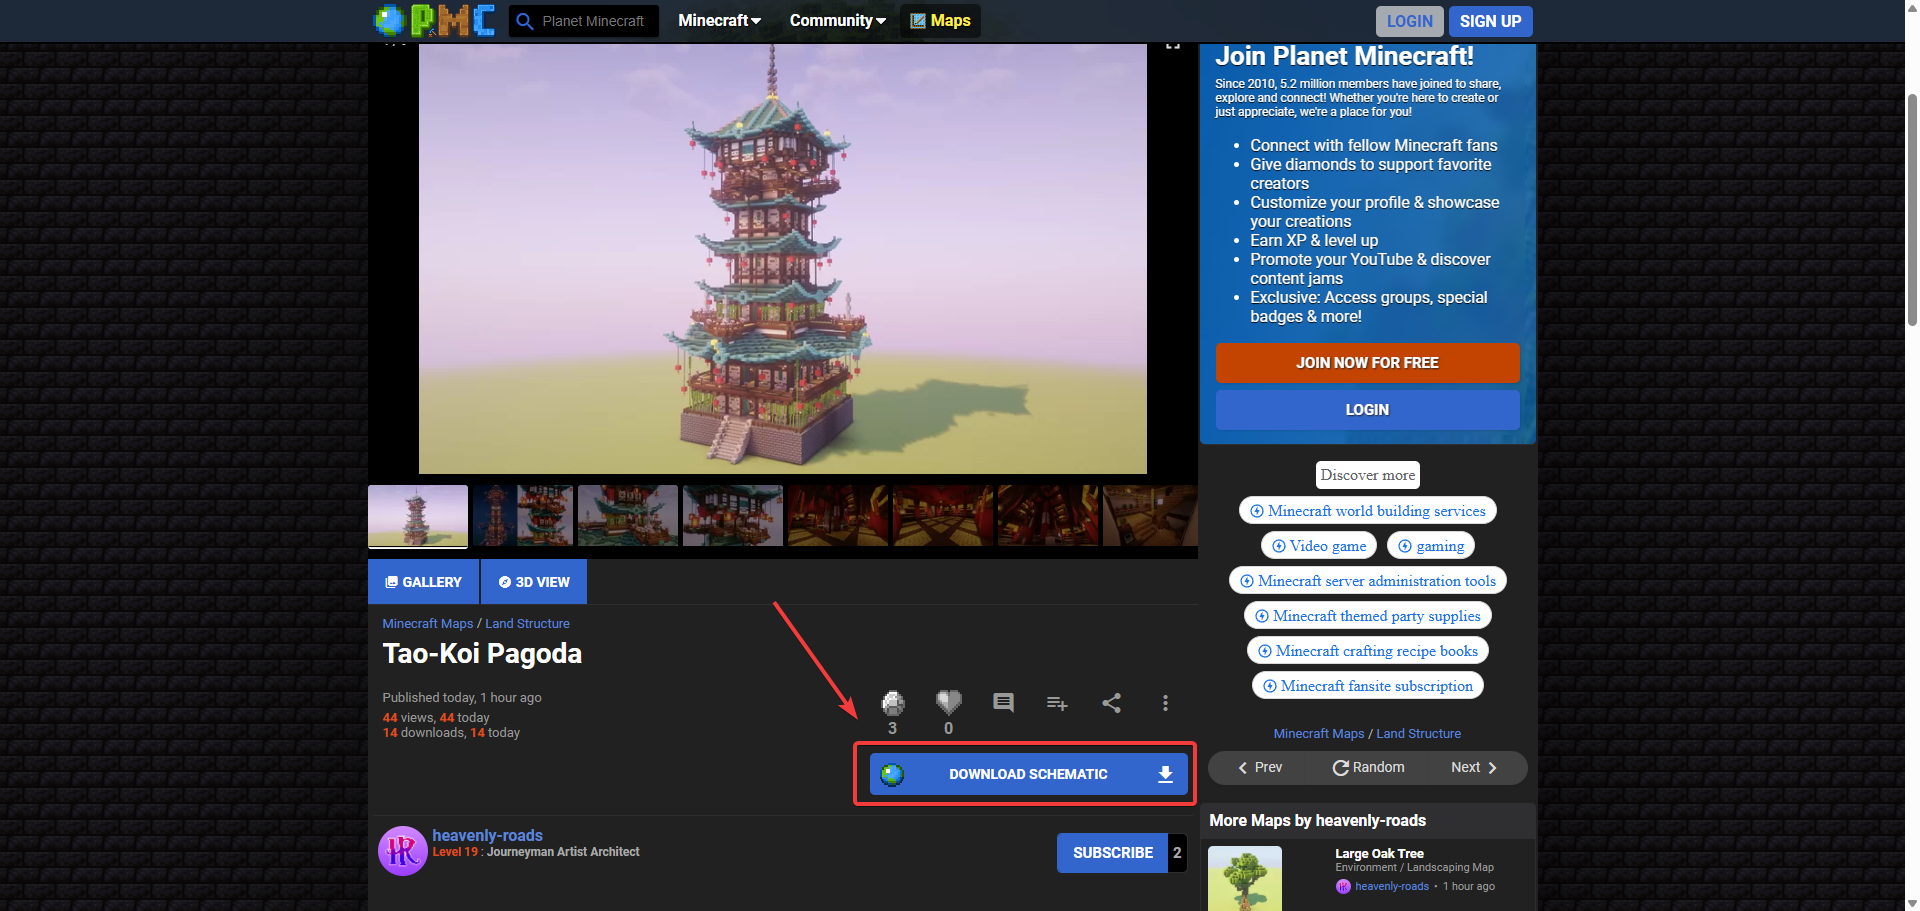Load a Random map
The image size is (1920, 911).
1368,767
